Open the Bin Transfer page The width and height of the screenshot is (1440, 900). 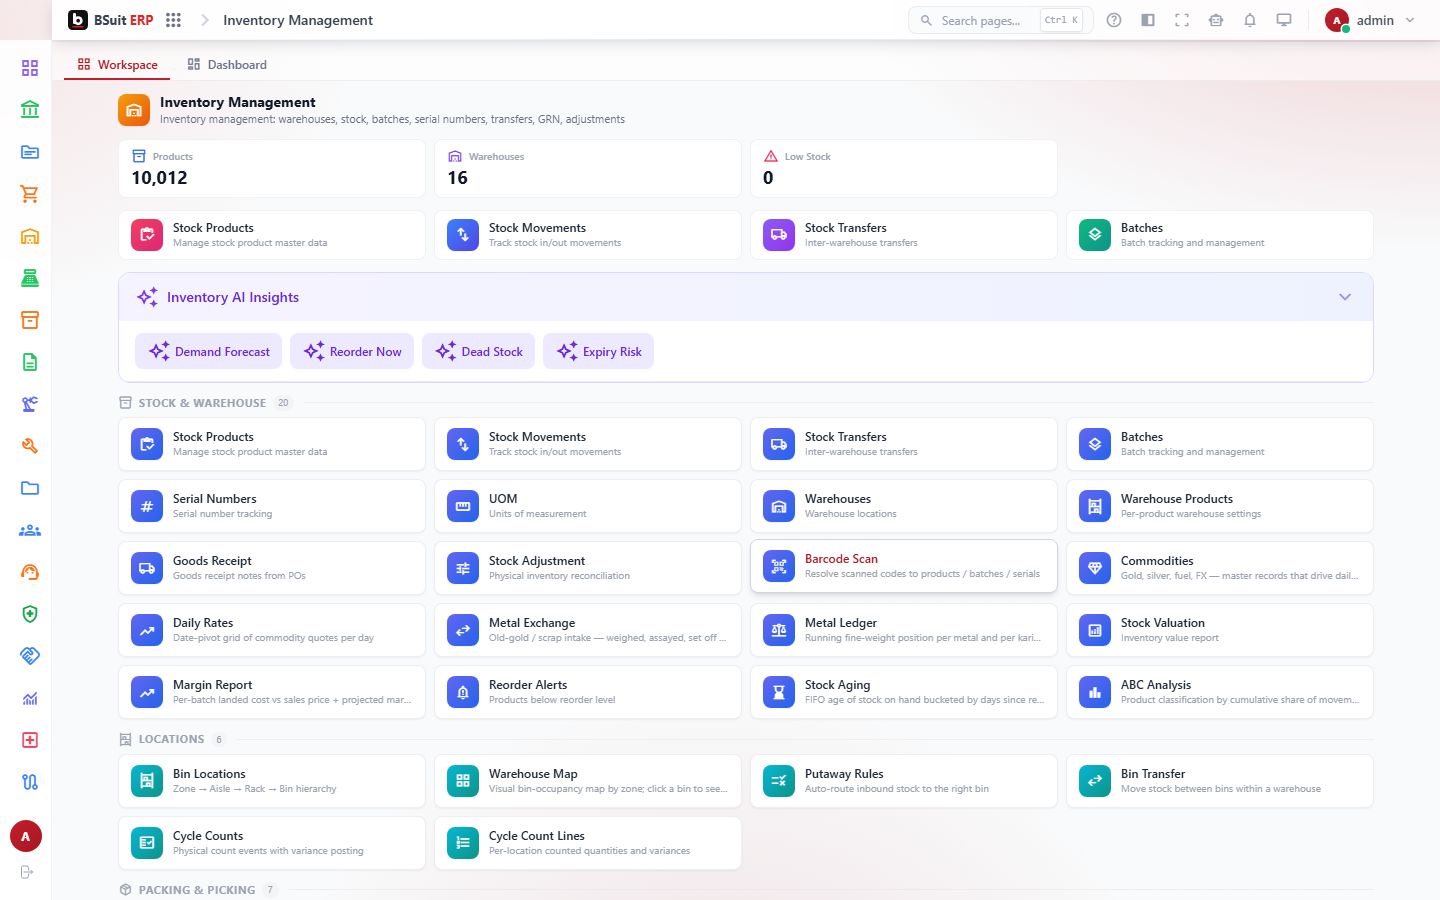(1220, 781)
